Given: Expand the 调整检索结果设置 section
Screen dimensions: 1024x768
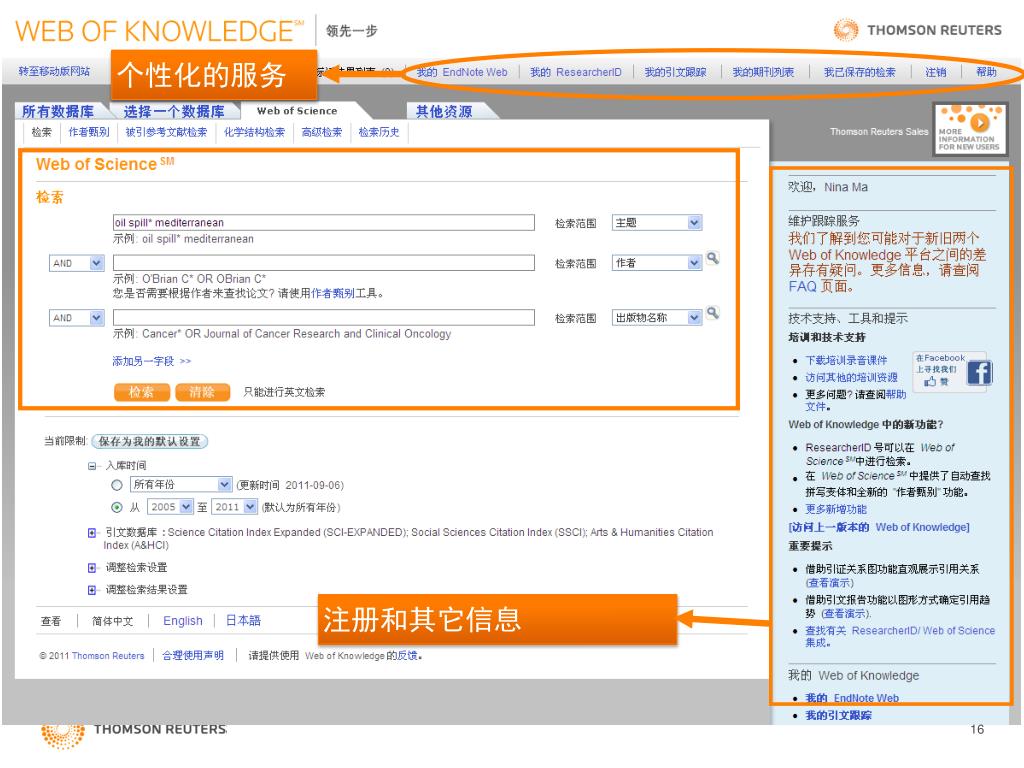Looking at the screenshot, I should click(92, 590).
